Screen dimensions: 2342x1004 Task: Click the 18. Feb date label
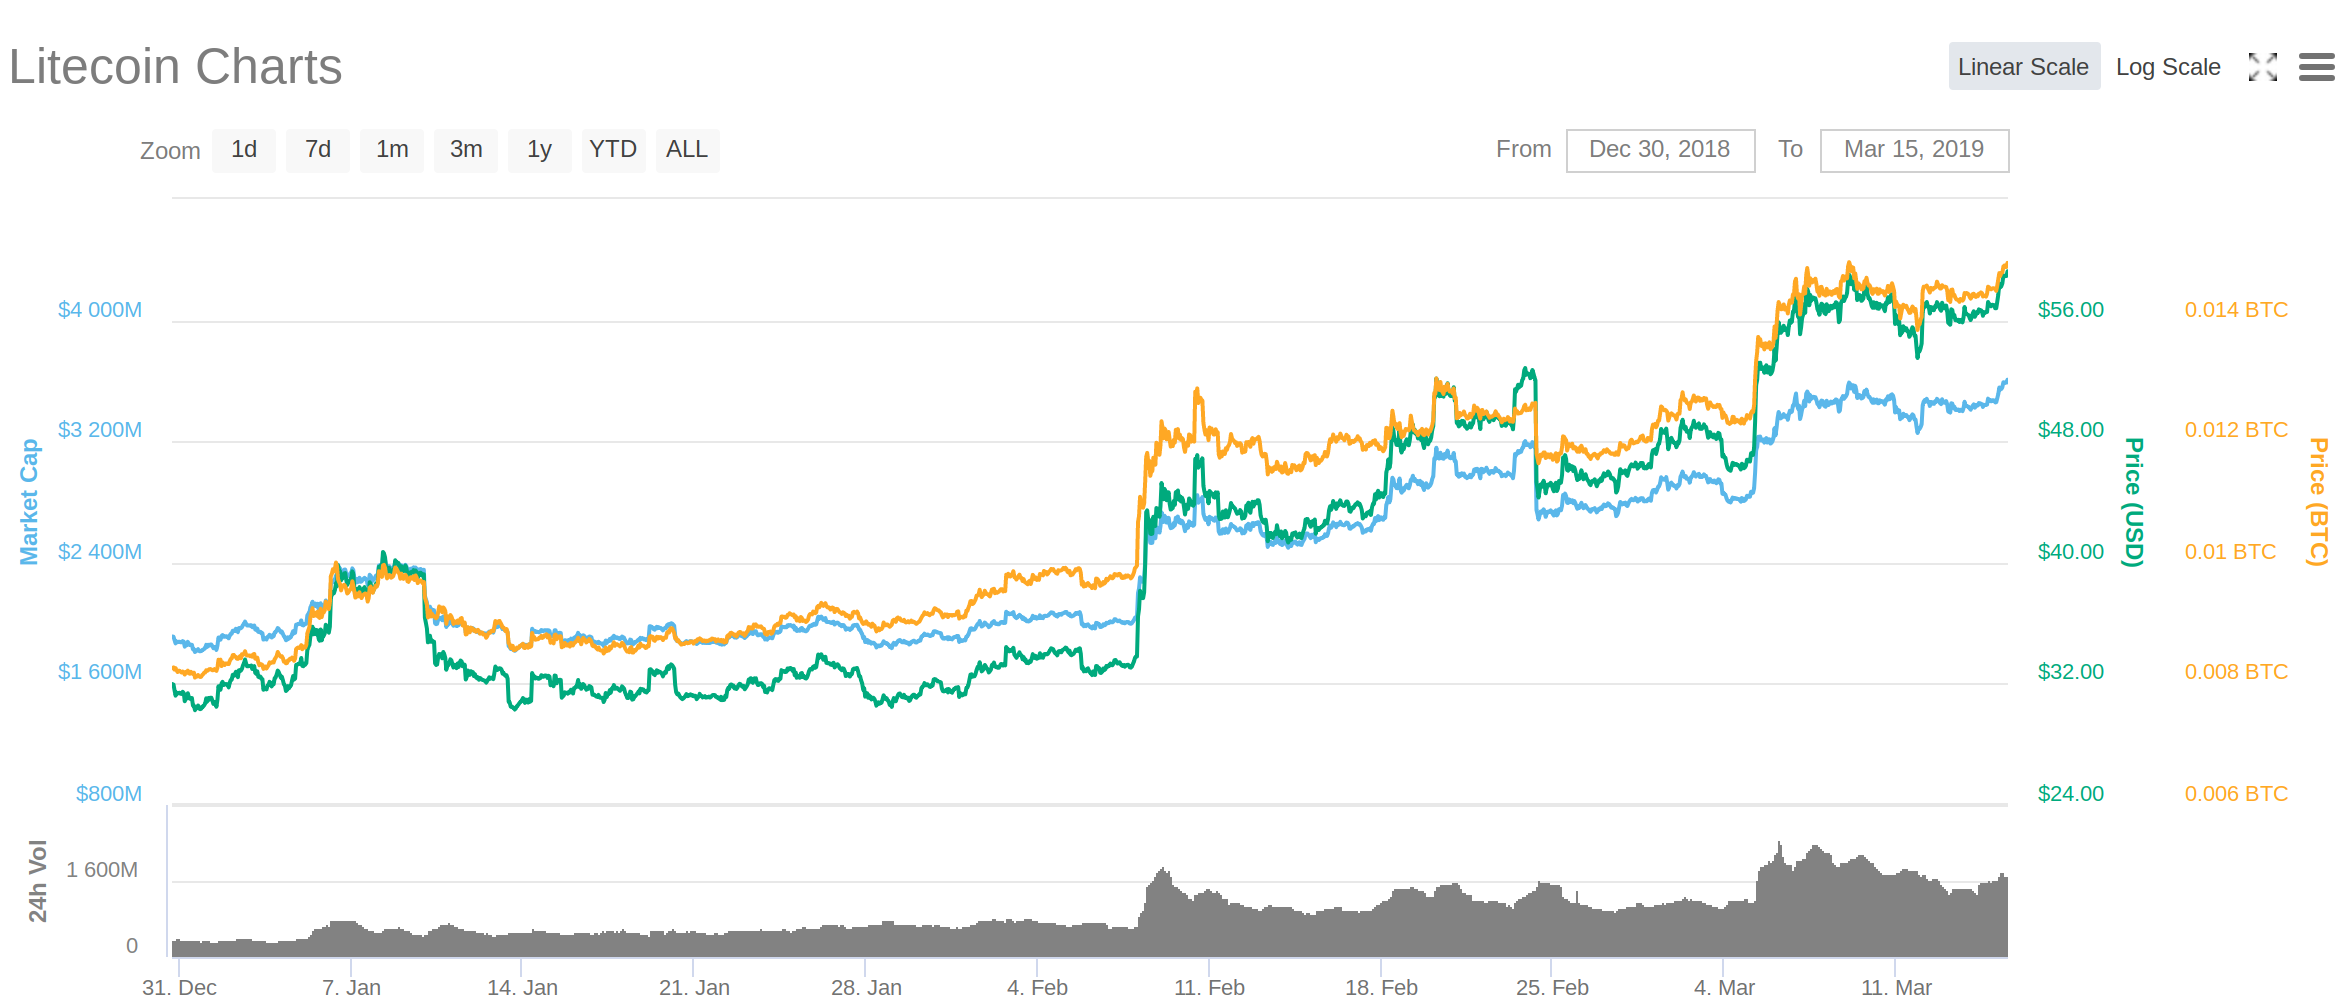[1381, 987]
